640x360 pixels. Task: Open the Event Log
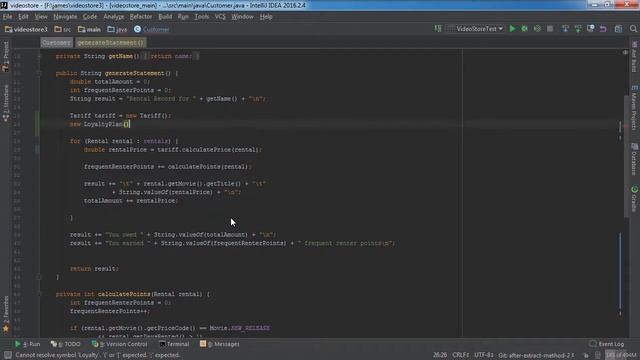coord(607,344)
